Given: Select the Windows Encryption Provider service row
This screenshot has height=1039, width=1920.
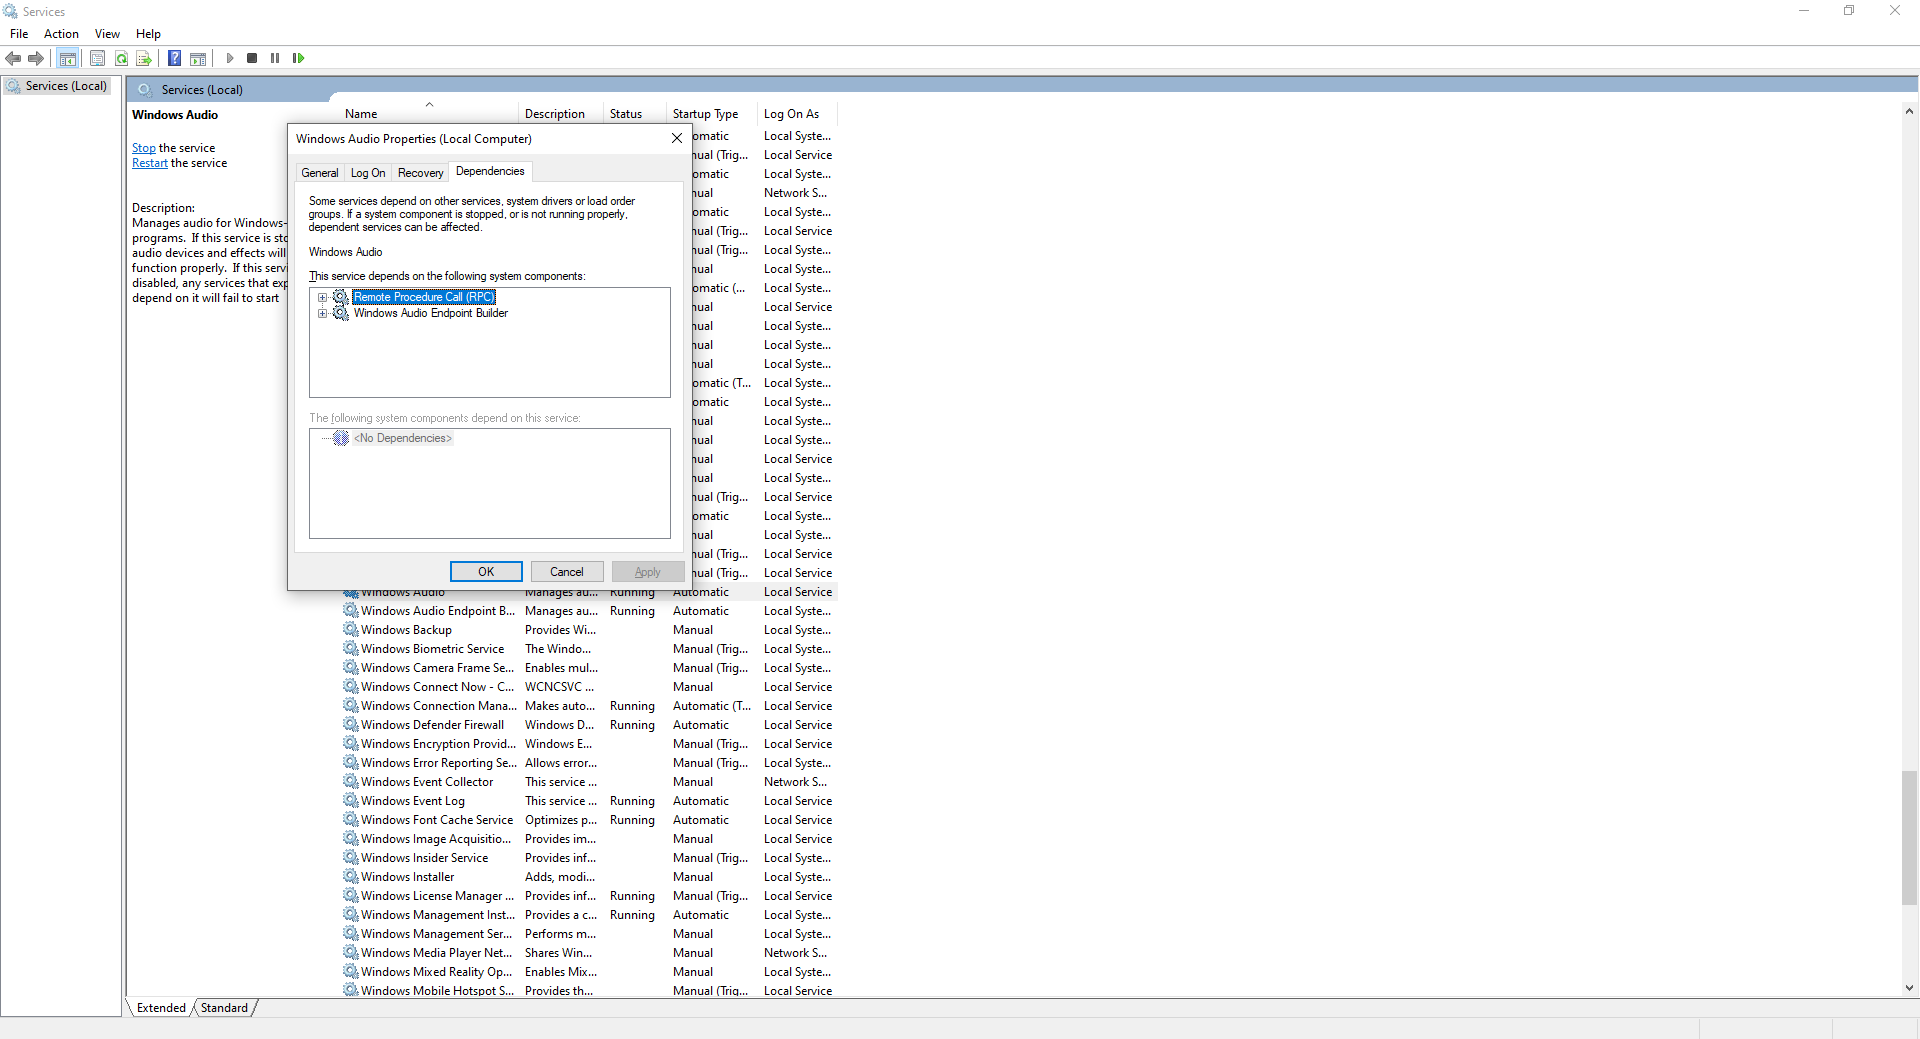Looking at the screenshot, I should point(590,744).
